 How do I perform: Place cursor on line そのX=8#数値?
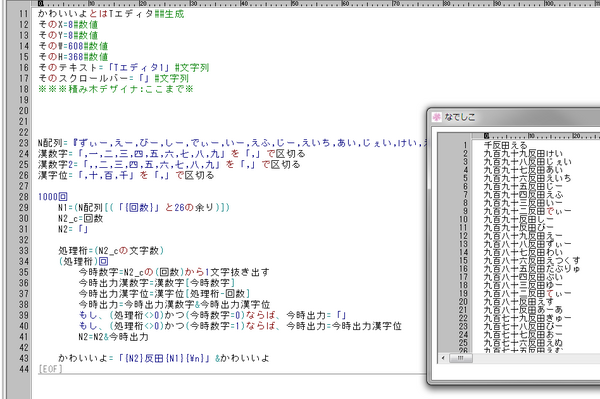(68, 24)
